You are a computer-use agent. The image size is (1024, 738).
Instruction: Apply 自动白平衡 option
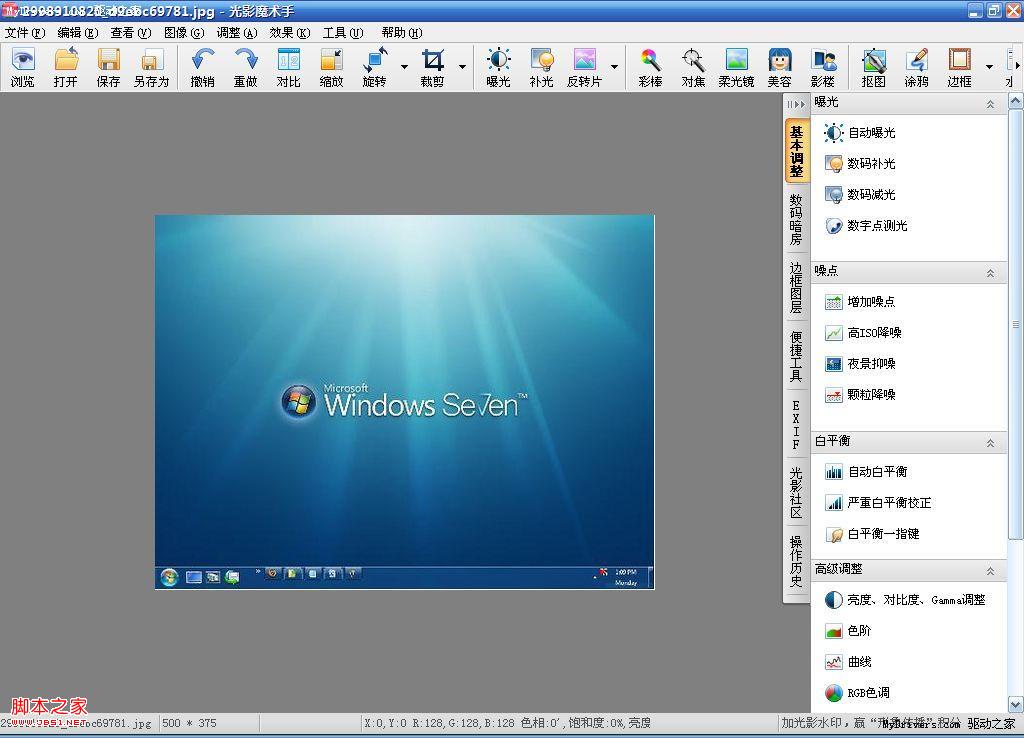pyautogui.click(x=866, y=472)
